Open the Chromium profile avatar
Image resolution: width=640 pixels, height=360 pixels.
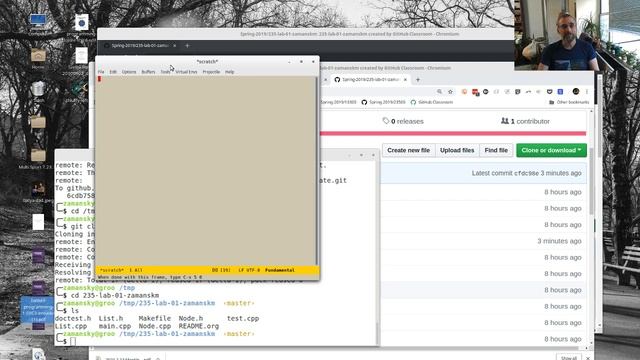(x=576, y=91)
